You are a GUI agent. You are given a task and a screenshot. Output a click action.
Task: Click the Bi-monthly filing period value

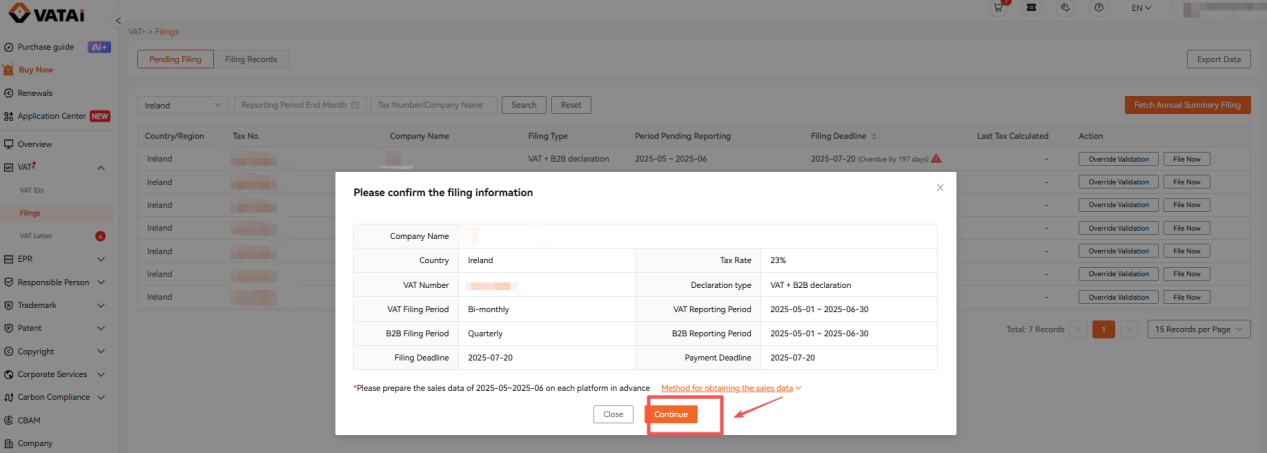pos(488,309)
